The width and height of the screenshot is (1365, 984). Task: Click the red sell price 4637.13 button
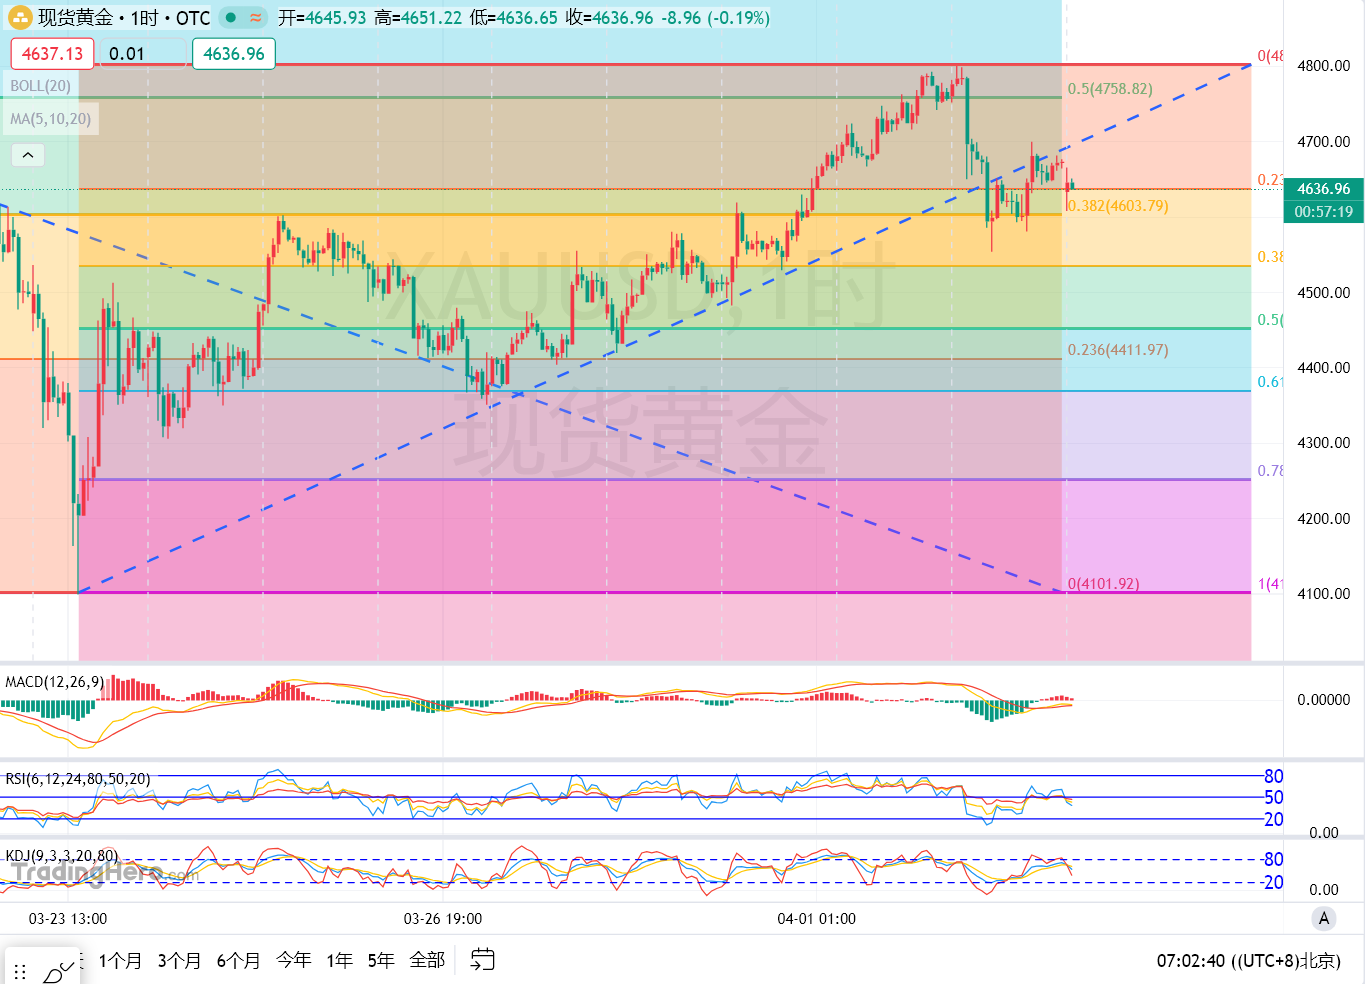[x=53, y=54]
